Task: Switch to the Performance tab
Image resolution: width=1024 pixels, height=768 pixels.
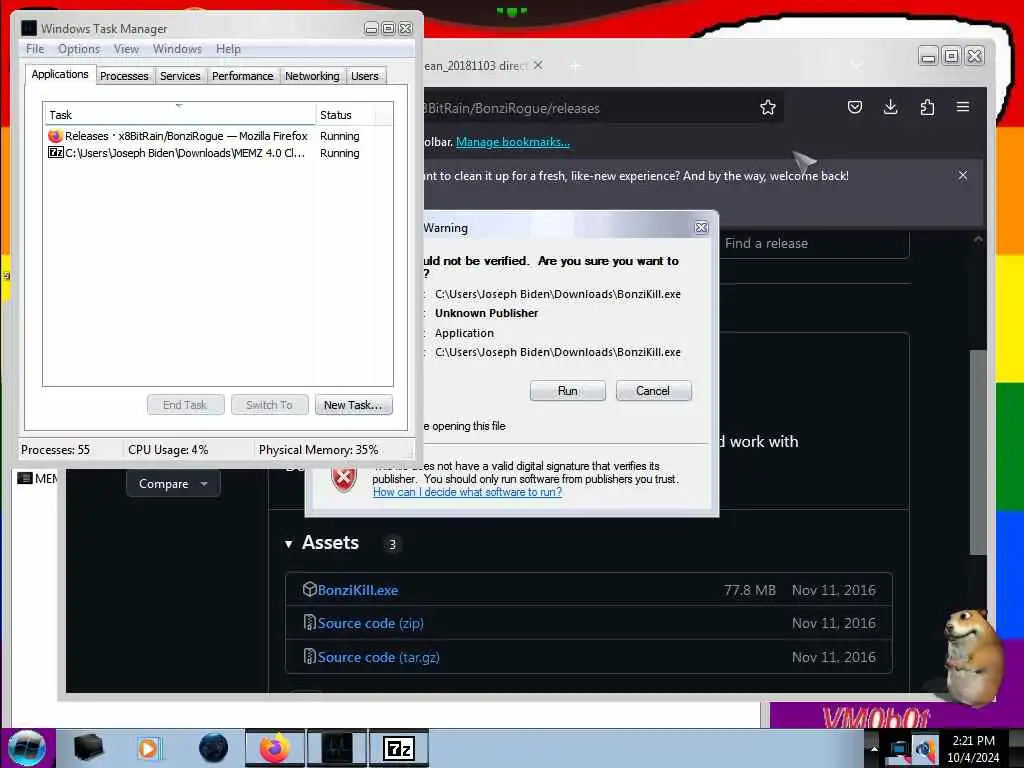Action: point(242,76)
